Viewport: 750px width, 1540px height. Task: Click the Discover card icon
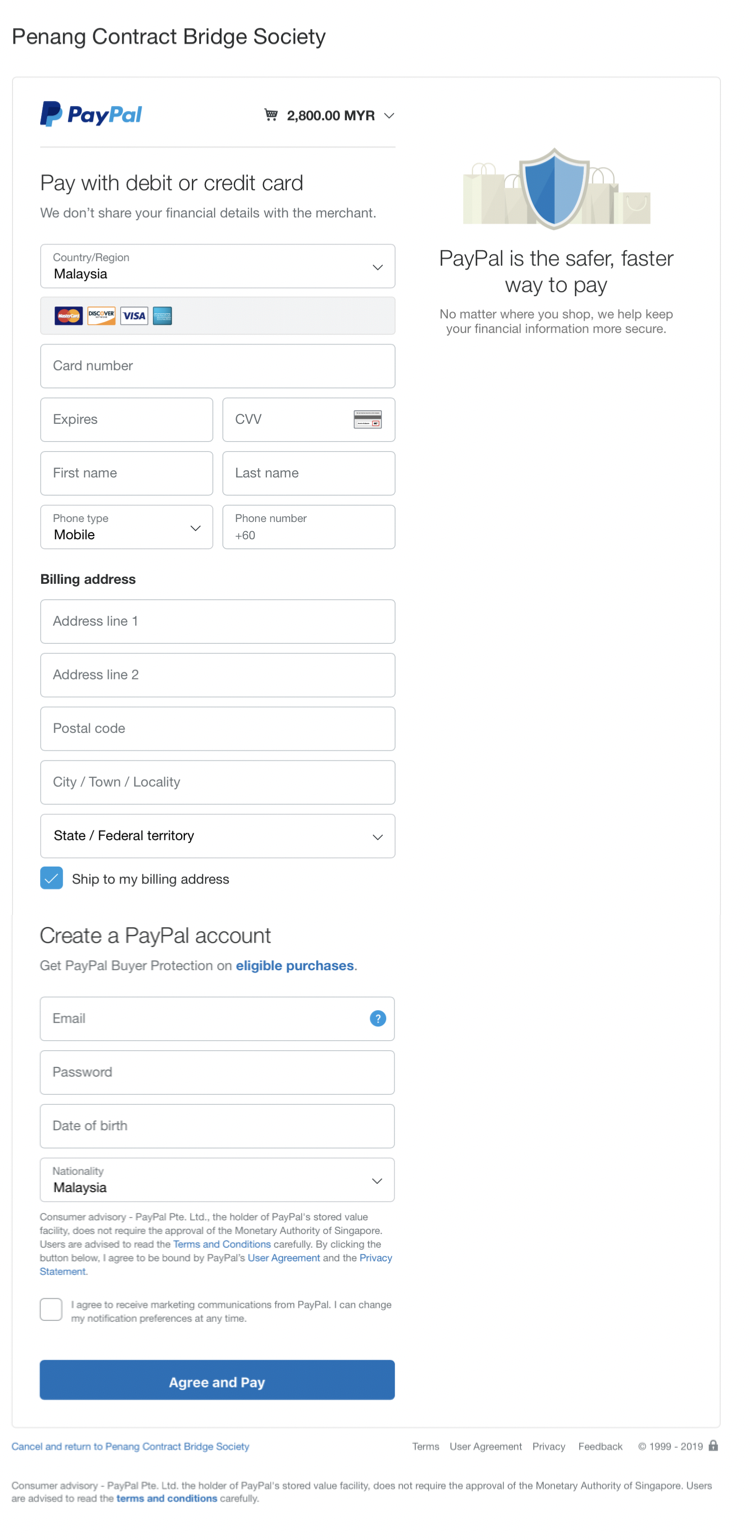point(101,316)
